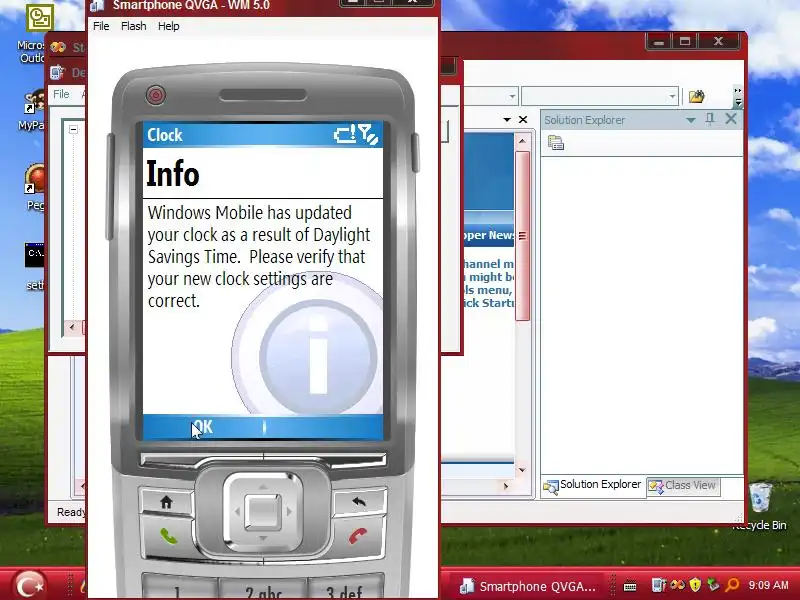Open the Recycle Bin

coord(760,506)
